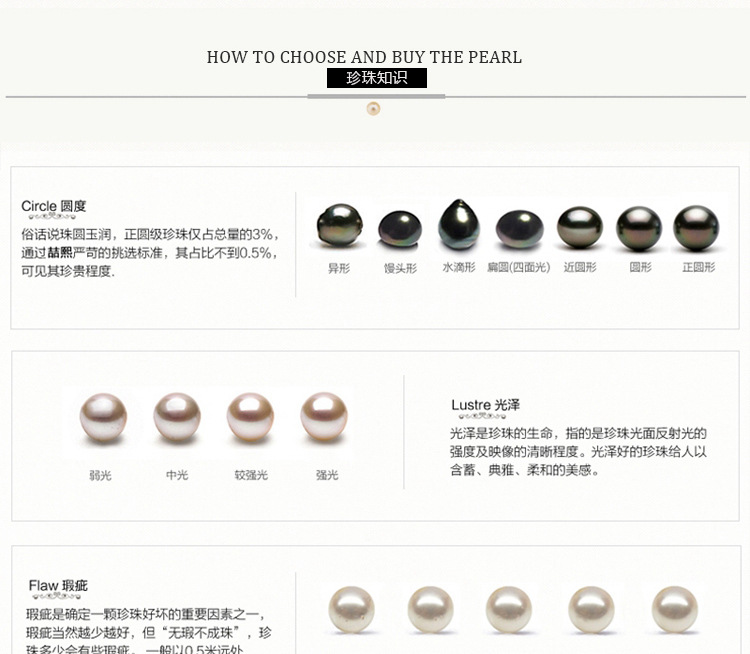Click the middle white pearl in Flaw row
The width and height of the screenshot is (750, 654).
point(508,610)
